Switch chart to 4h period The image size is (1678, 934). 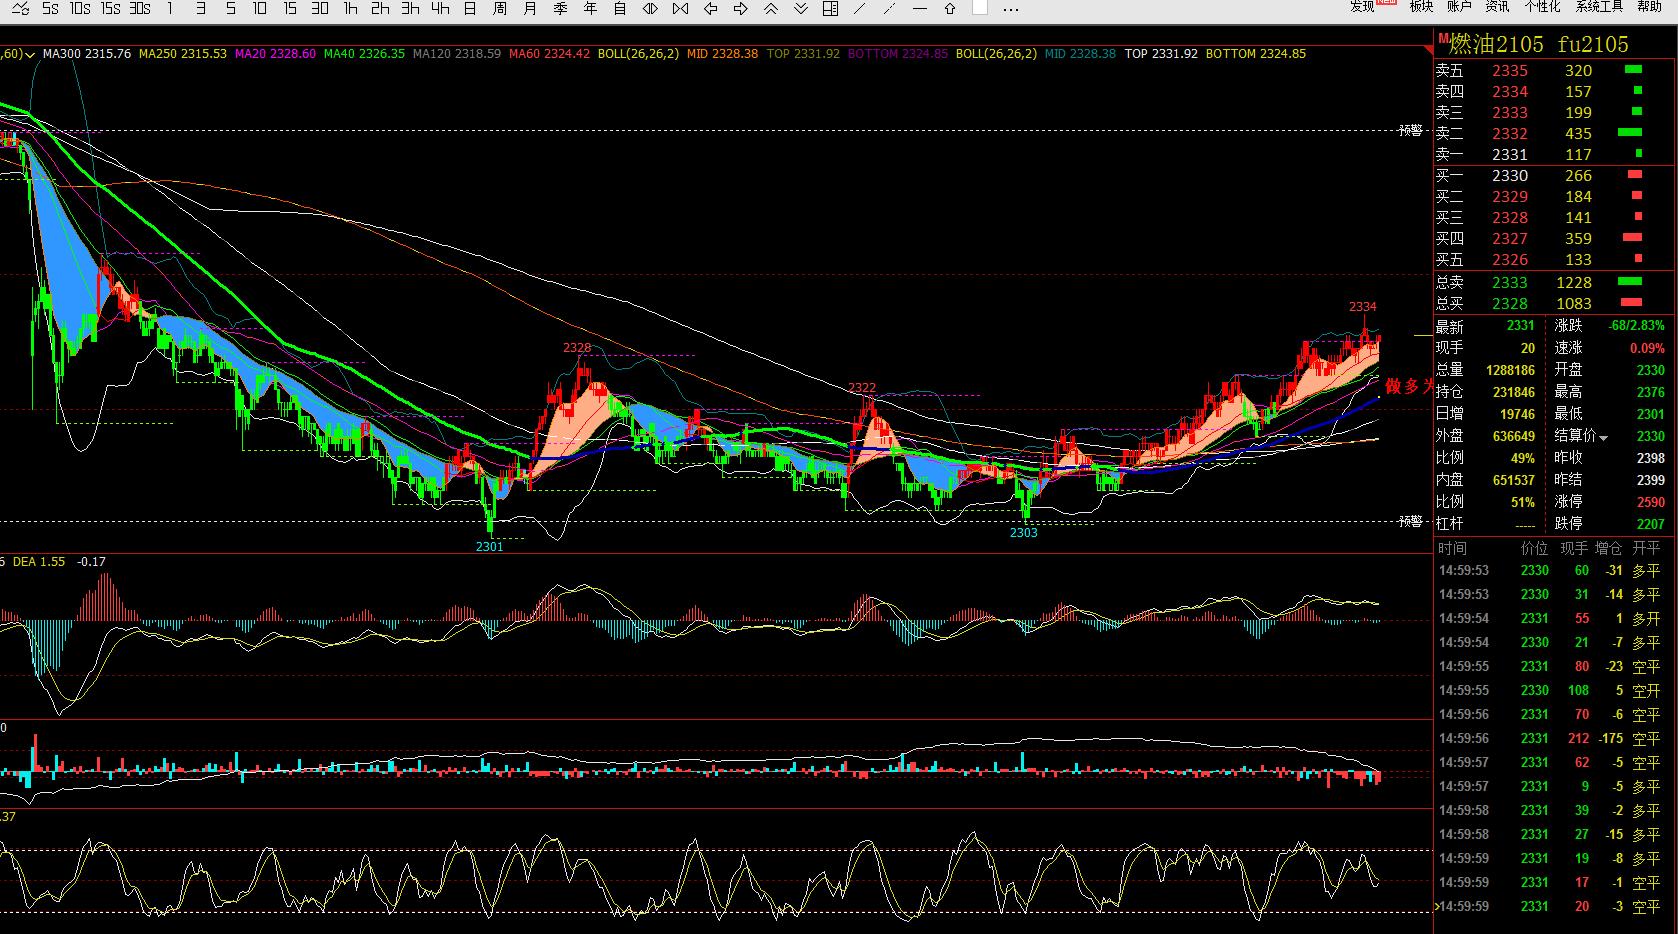click(x=440, y=8)
